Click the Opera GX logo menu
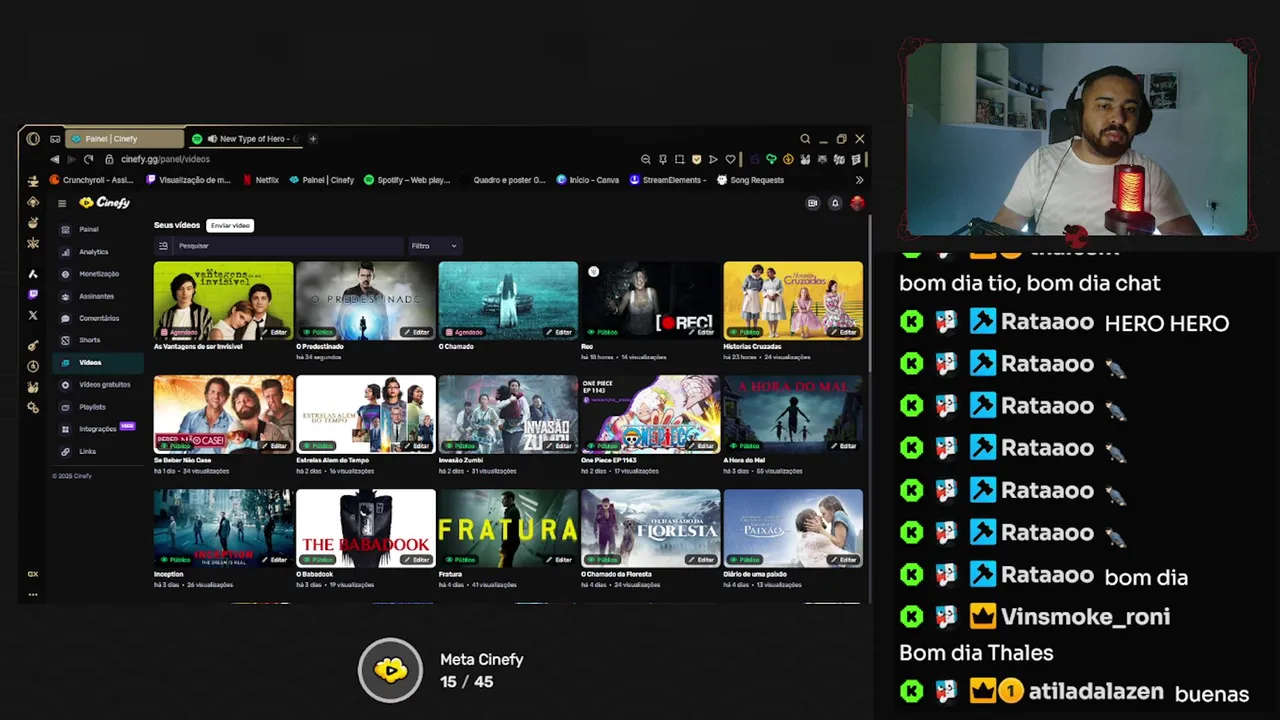1280x720 pixels. click(x=33, y=139)
